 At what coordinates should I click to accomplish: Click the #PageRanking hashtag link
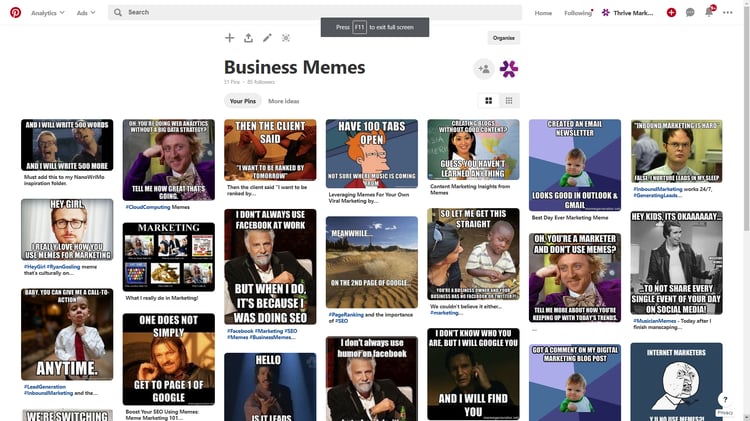pyautogui.click(x=346, y=315)
